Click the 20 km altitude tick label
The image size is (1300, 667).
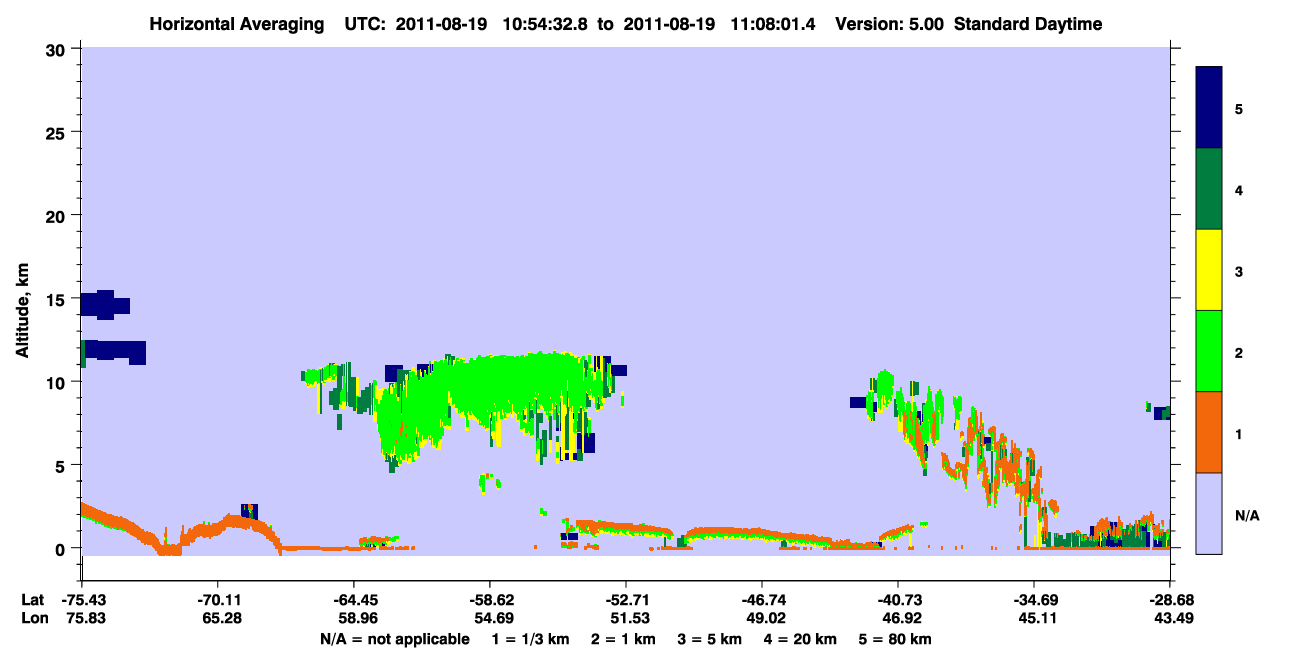(x=58, y=215)
